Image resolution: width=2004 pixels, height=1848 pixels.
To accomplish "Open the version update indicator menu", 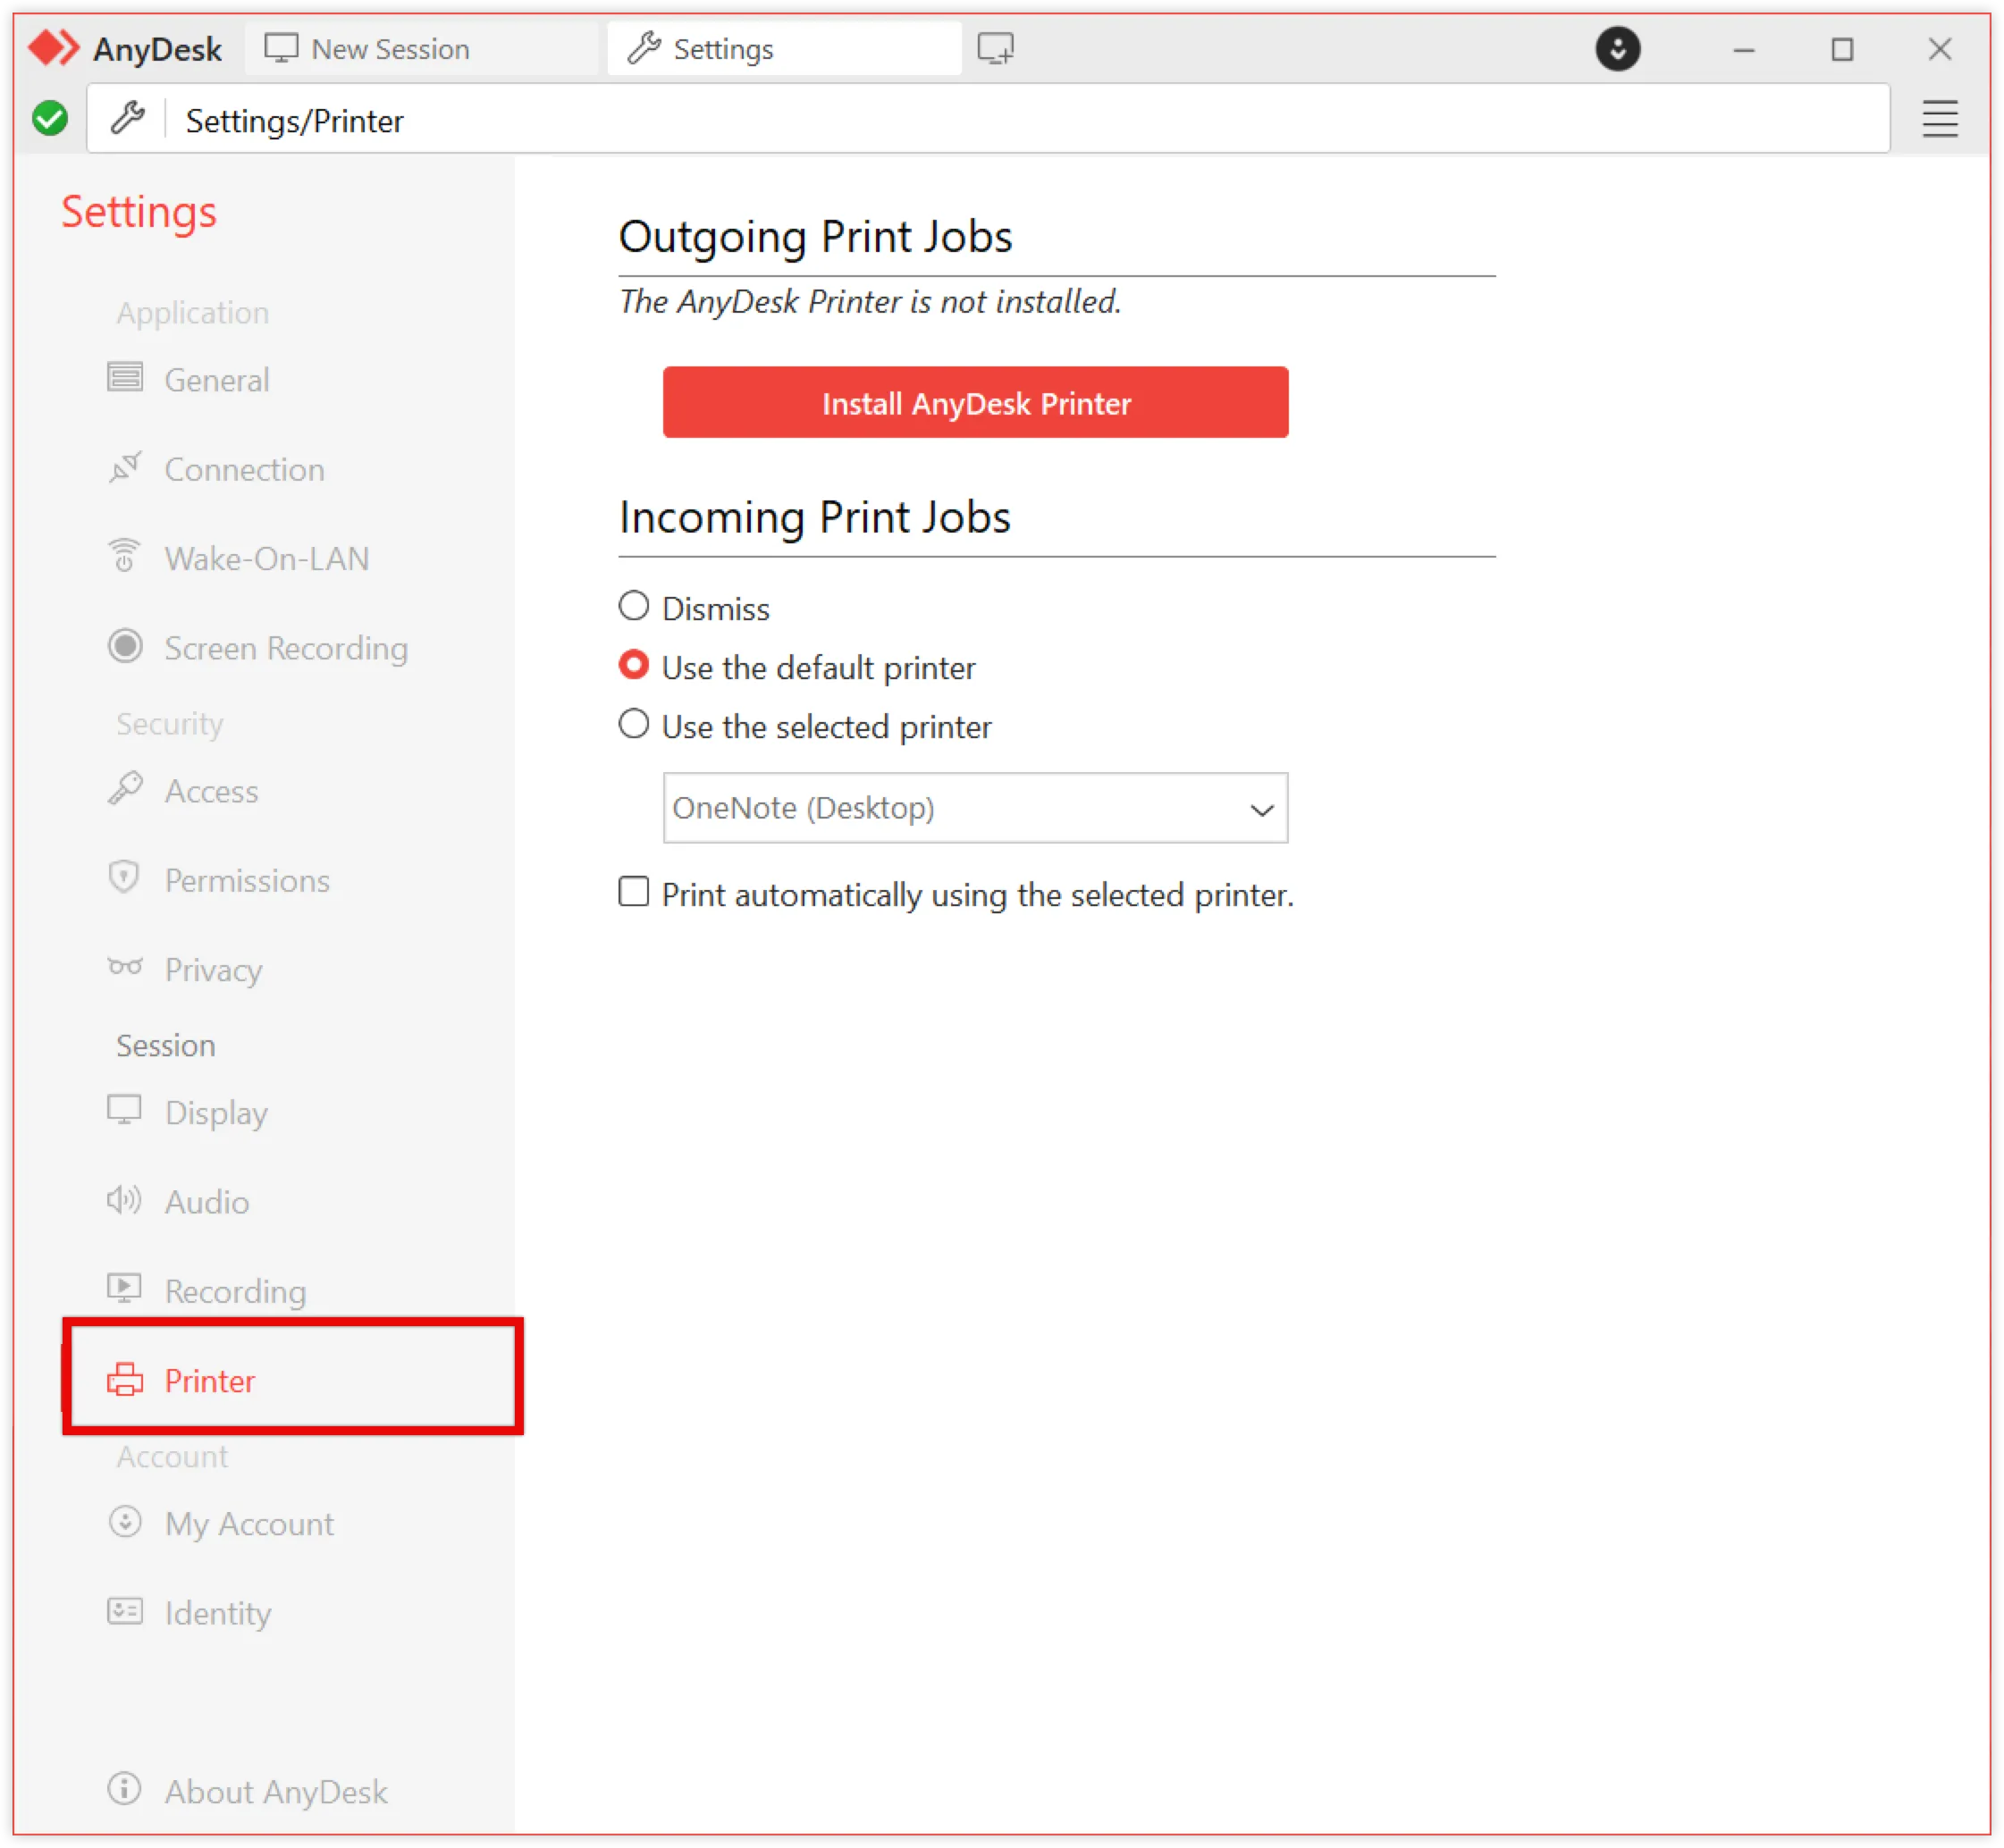I will pos(1619,48).
